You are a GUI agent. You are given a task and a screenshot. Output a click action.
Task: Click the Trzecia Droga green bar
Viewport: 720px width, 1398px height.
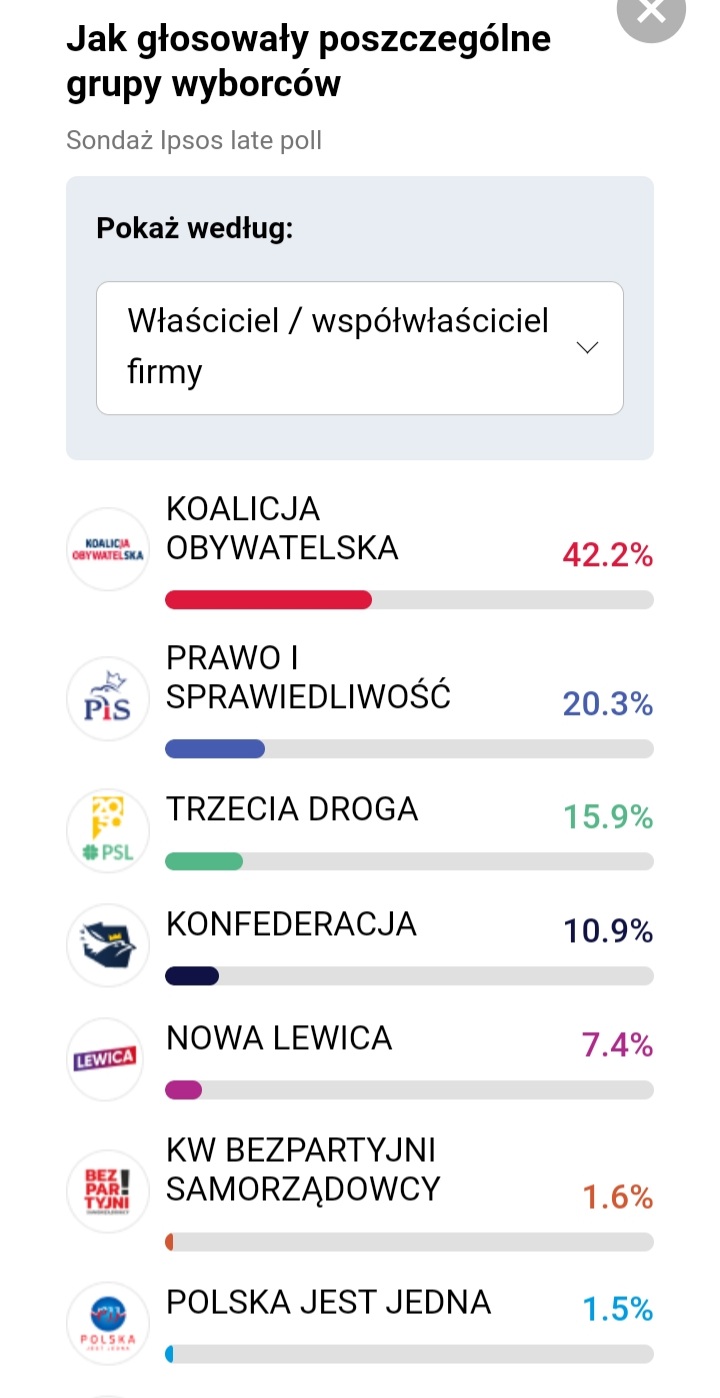coord(204,862)
